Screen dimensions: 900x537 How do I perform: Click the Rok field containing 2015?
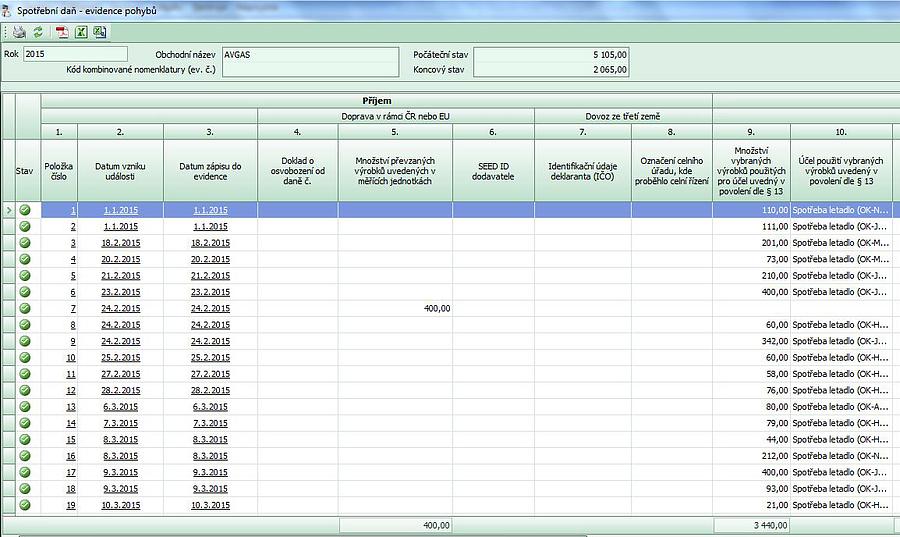(x=75, y=54)
